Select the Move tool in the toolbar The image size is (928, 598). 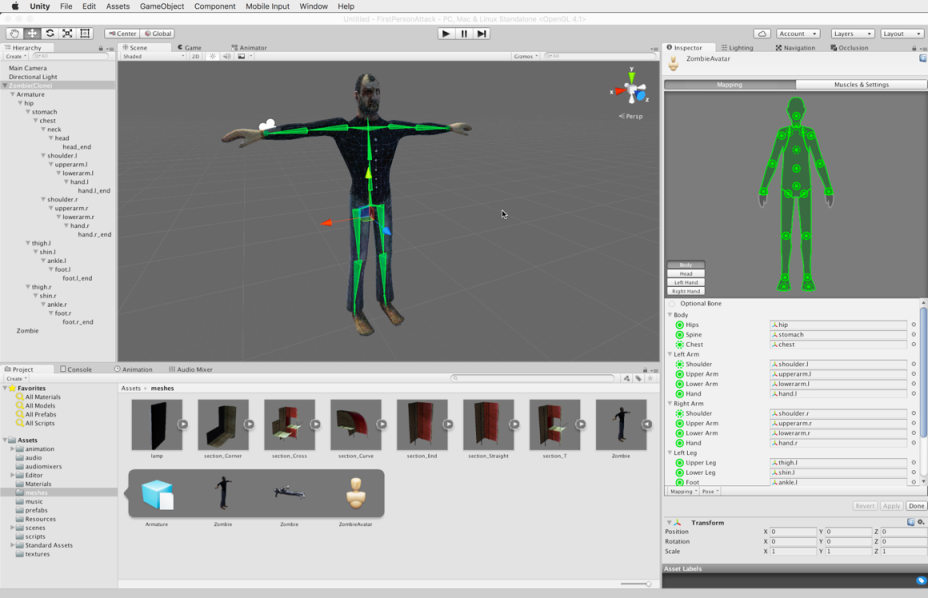(x=32, y=34)
